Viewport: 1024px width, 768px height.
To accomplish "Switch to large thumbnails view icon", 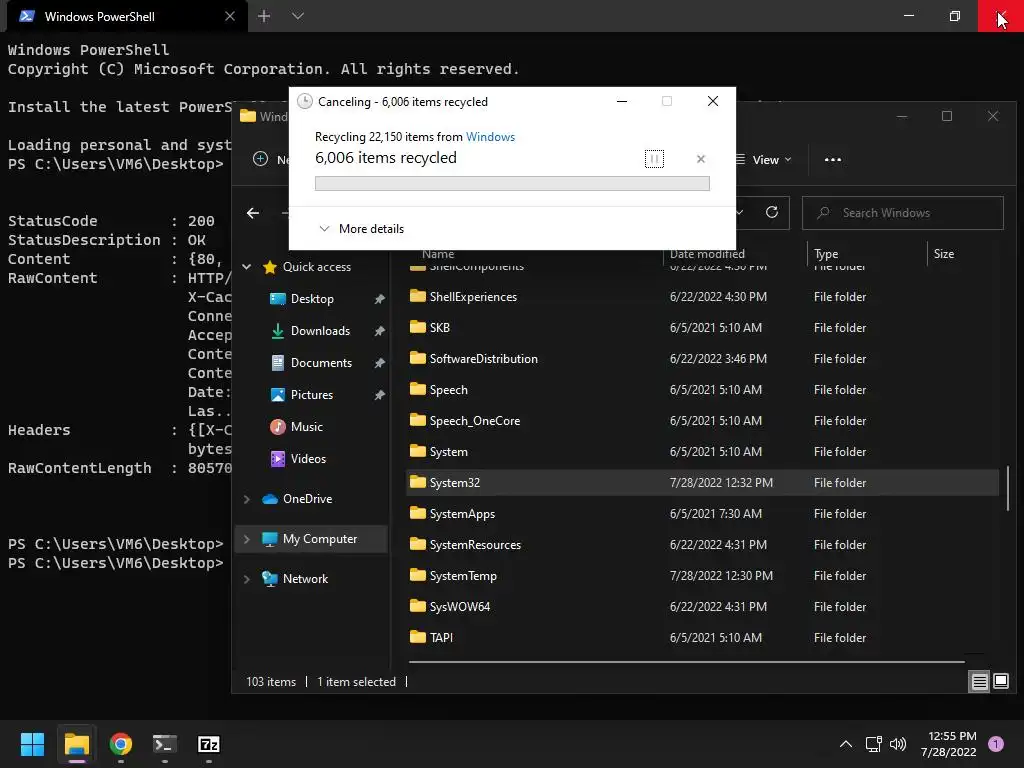I will [x=1000, y=682].
